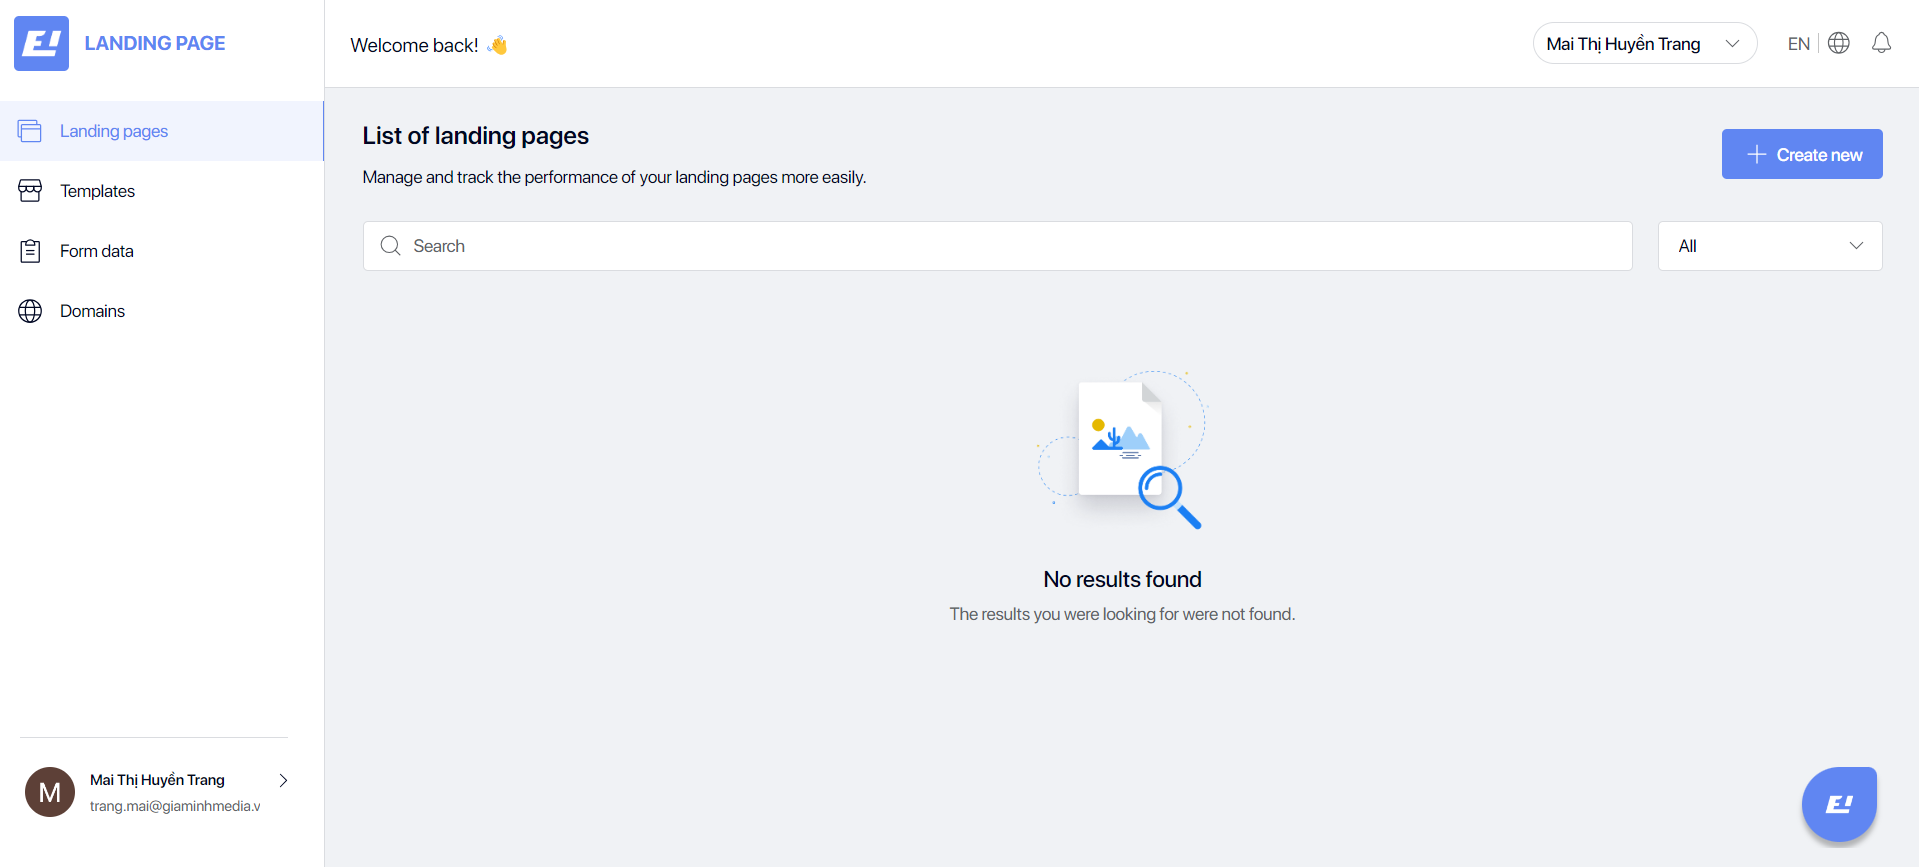
Task: Expand profile chevron at sidebar bottom
Action: [x=283, y=780]
